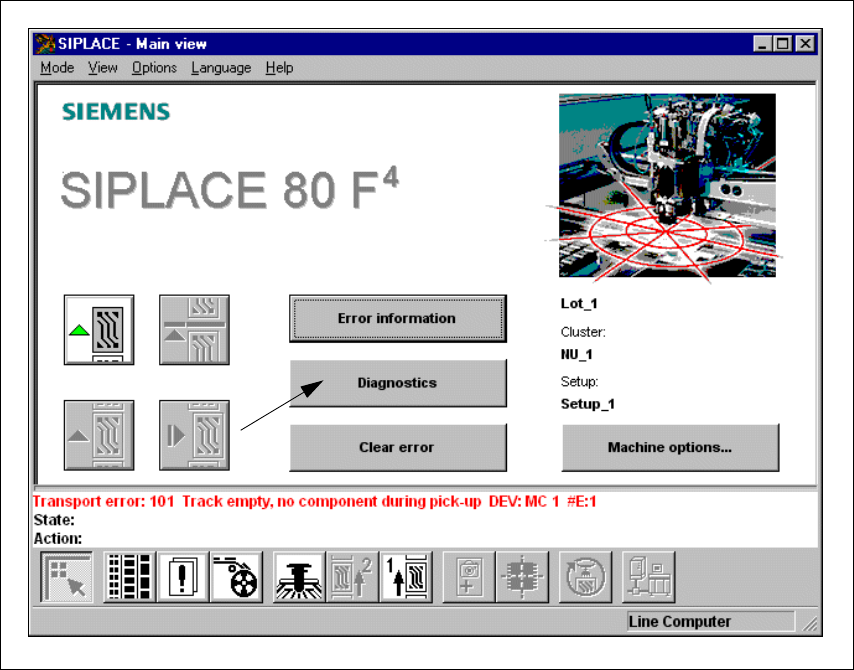Minimize the SIPLACE main window
Image resolution: width=854 pixels, height=670 pixels.
762,44
